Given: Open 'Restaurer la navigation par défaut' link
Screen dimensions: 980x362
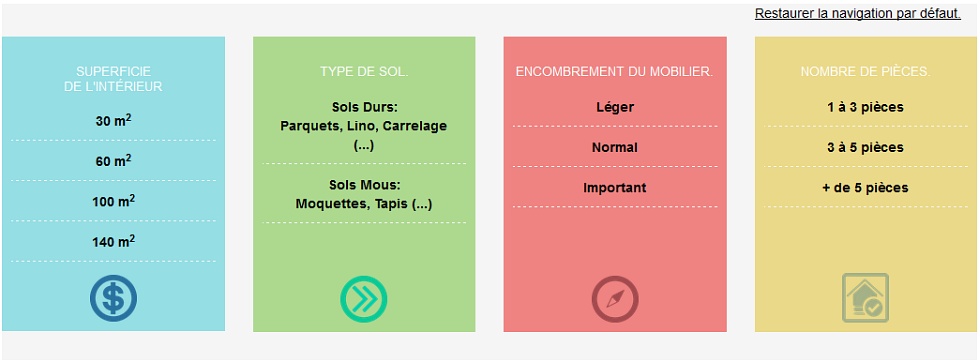Looking at the screenshot, I should tap(858, 14).
